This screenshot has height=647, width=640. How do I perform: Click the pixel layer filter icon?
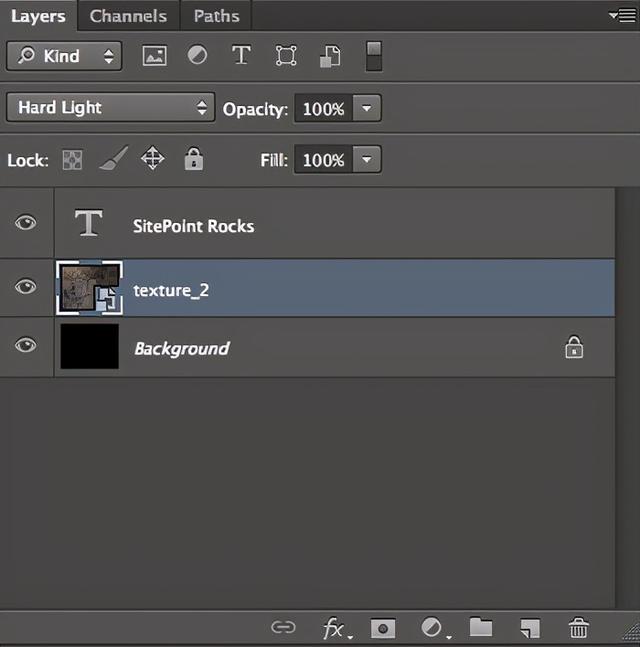[154, 56]
